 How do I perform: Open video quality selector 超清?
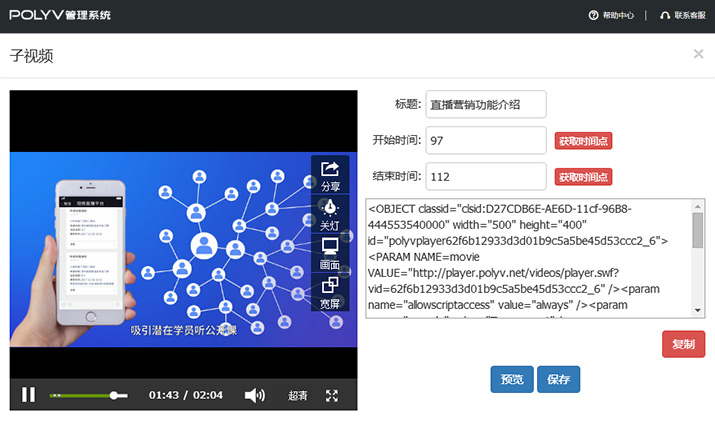[x=298, y=396]
